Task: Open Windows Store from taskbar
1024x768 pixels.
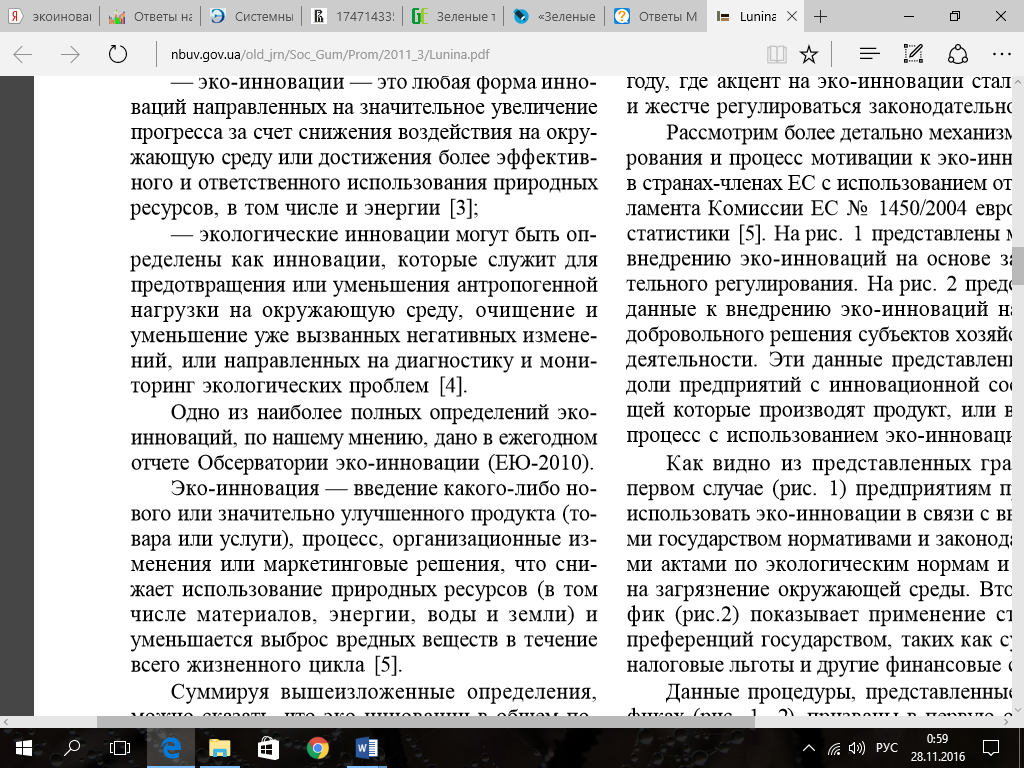Action: (x=268, y=748)
